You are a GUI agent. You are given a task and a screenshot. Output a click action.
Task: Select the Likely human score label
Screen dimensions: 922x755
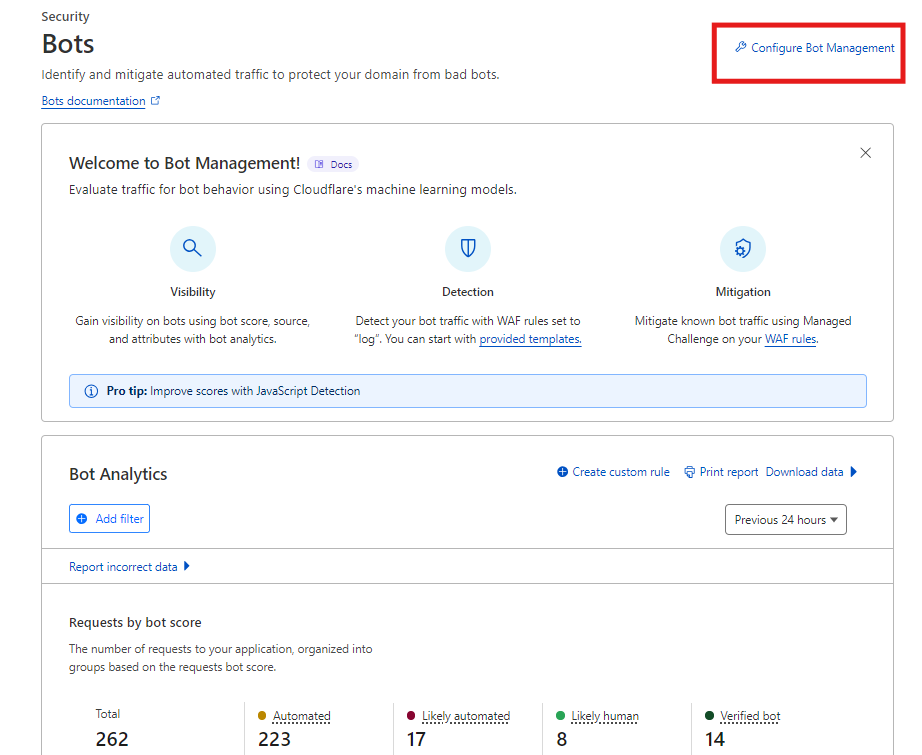pos(604,716)
